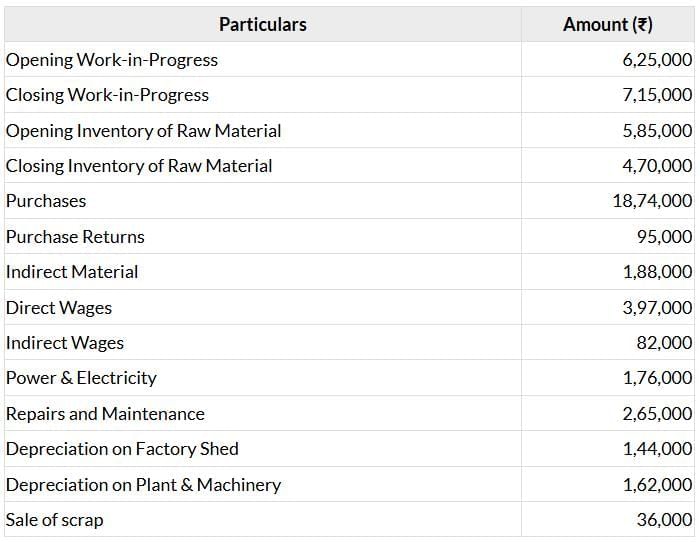Select the Purchase Returns cell

point(75,237)
